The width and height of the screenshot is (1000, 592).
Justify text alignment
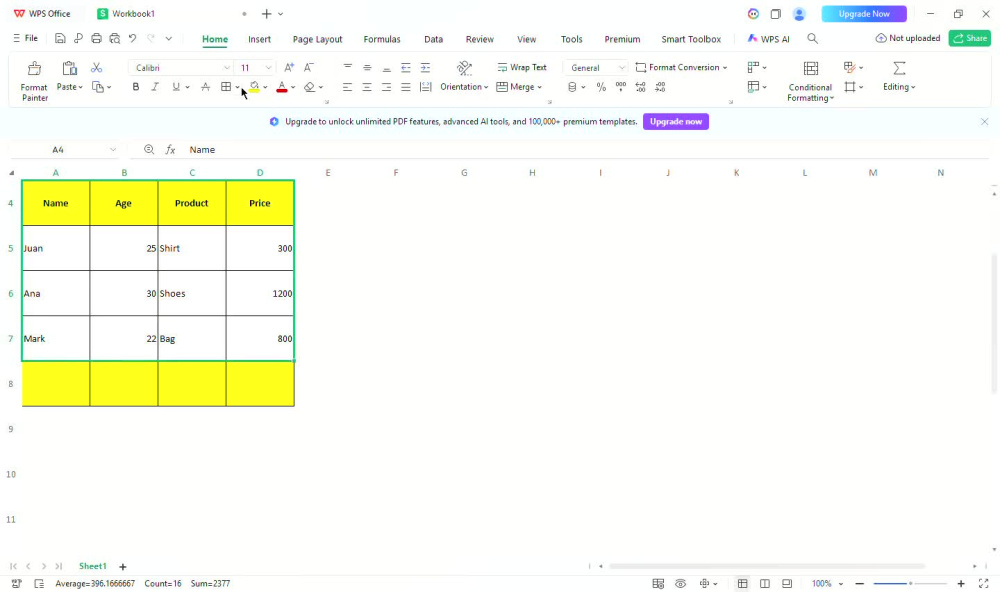406,87
